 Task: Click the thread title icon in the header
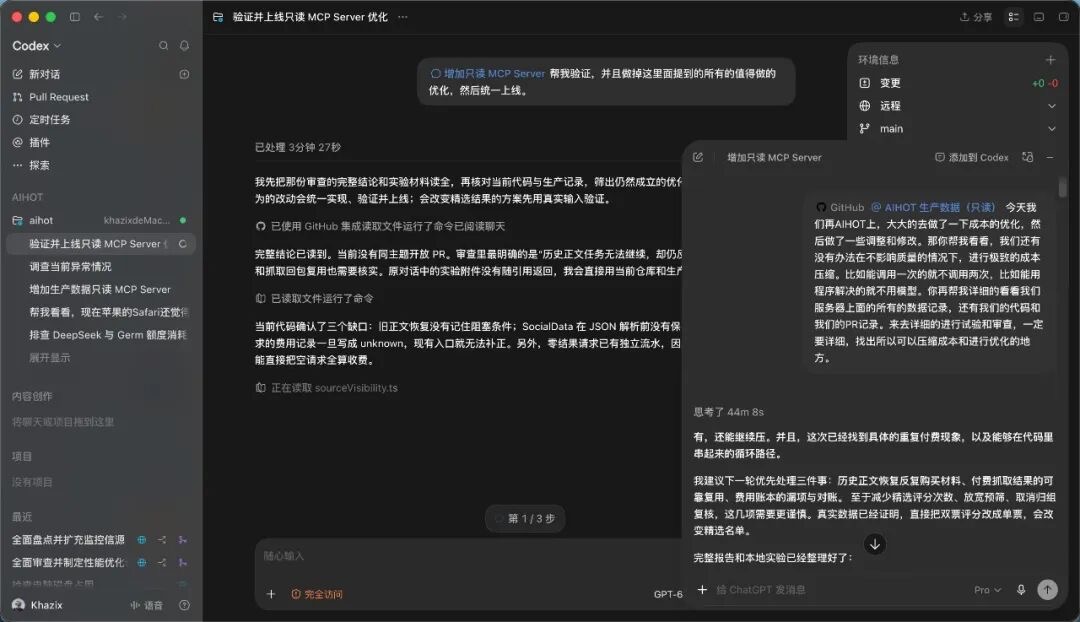[x=218, y=17]
